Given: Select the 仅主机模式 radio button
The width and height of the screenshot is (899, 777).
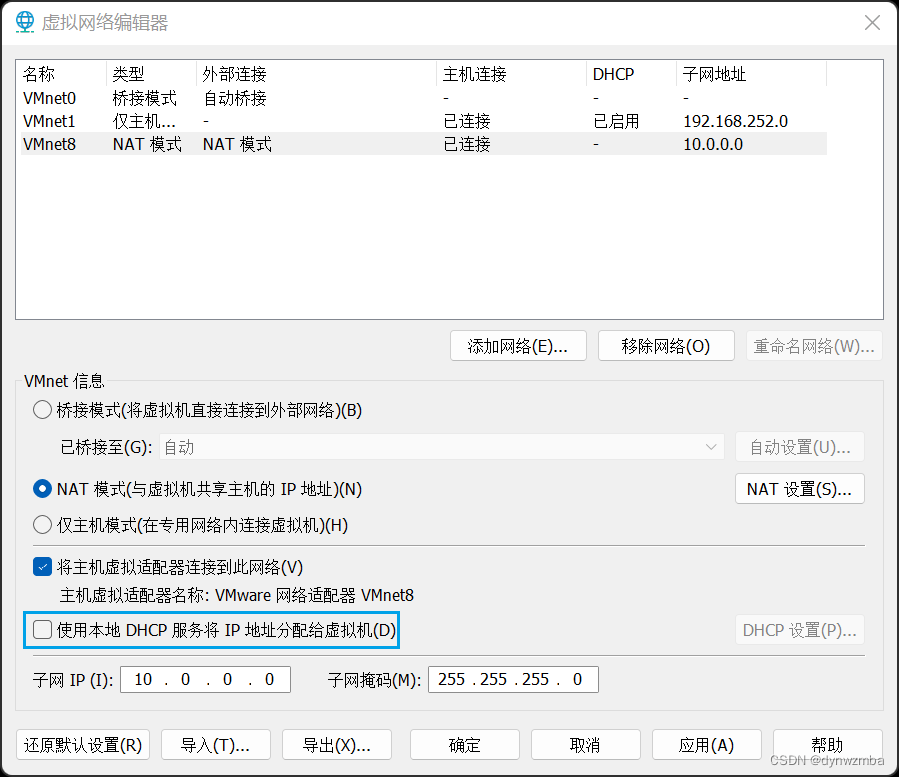Looking at the screenshot, I should click(42, 525).
